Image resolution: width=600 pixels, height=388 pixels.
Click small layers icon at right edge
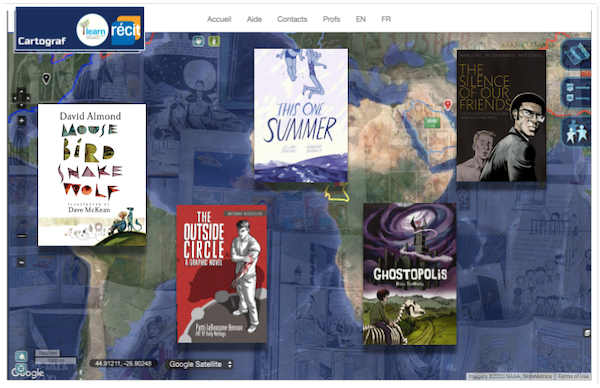click(587, 333)
